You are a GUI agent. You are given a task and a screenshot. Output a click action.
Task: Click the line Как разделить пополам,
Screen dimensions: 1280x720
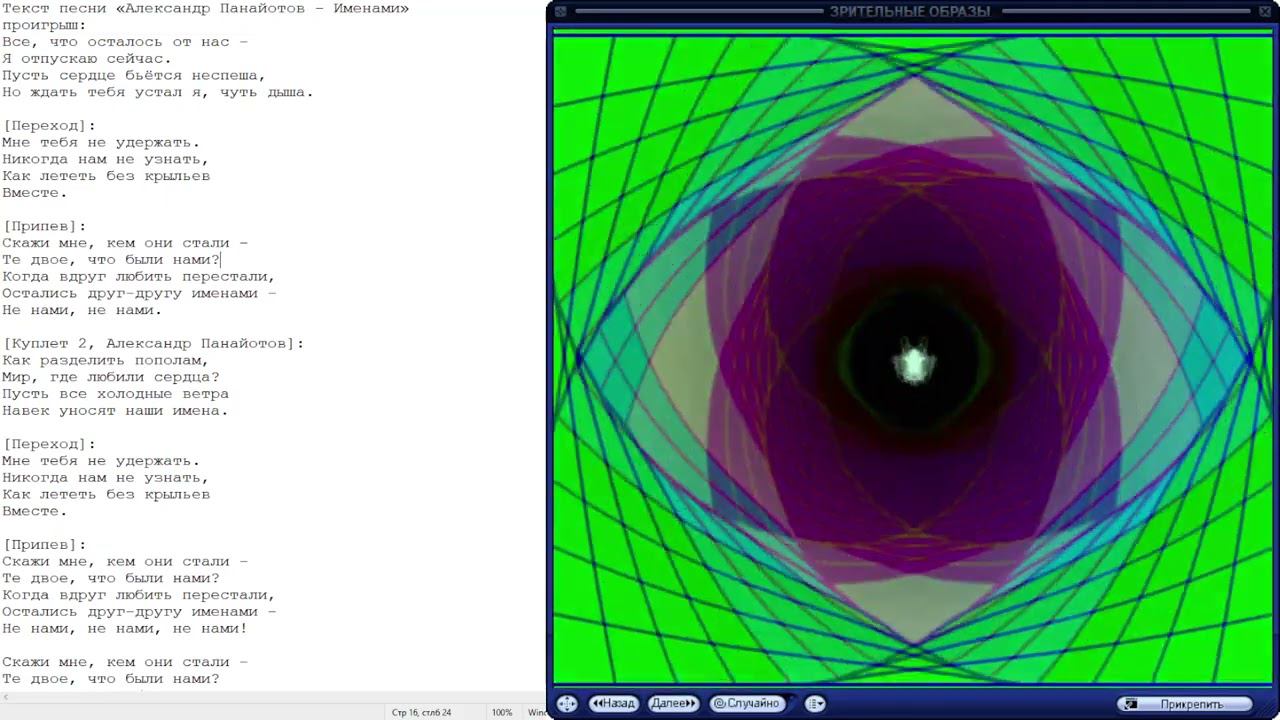tap(106, 360)
